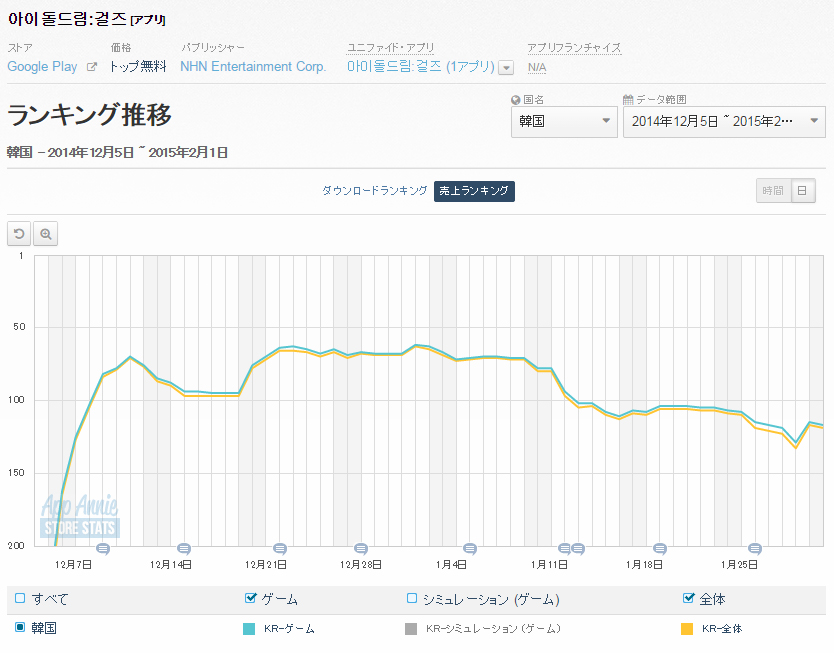
Task: Open event note bubble near 1月4日
Action: (470, 548)
